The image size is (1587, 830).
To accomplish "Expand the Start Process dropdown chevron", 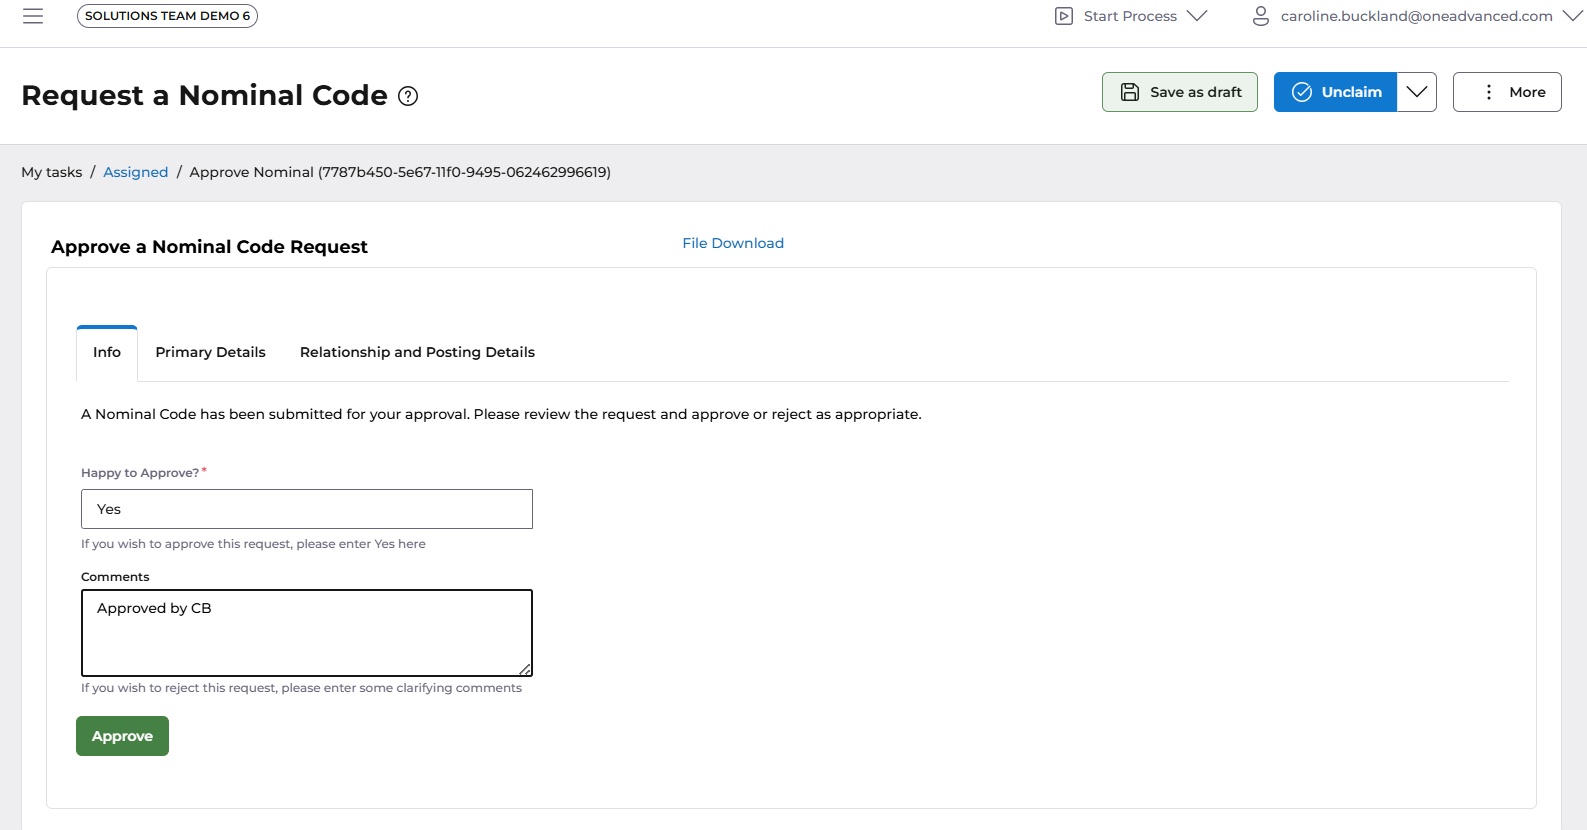I will (x=1197, y=16).
